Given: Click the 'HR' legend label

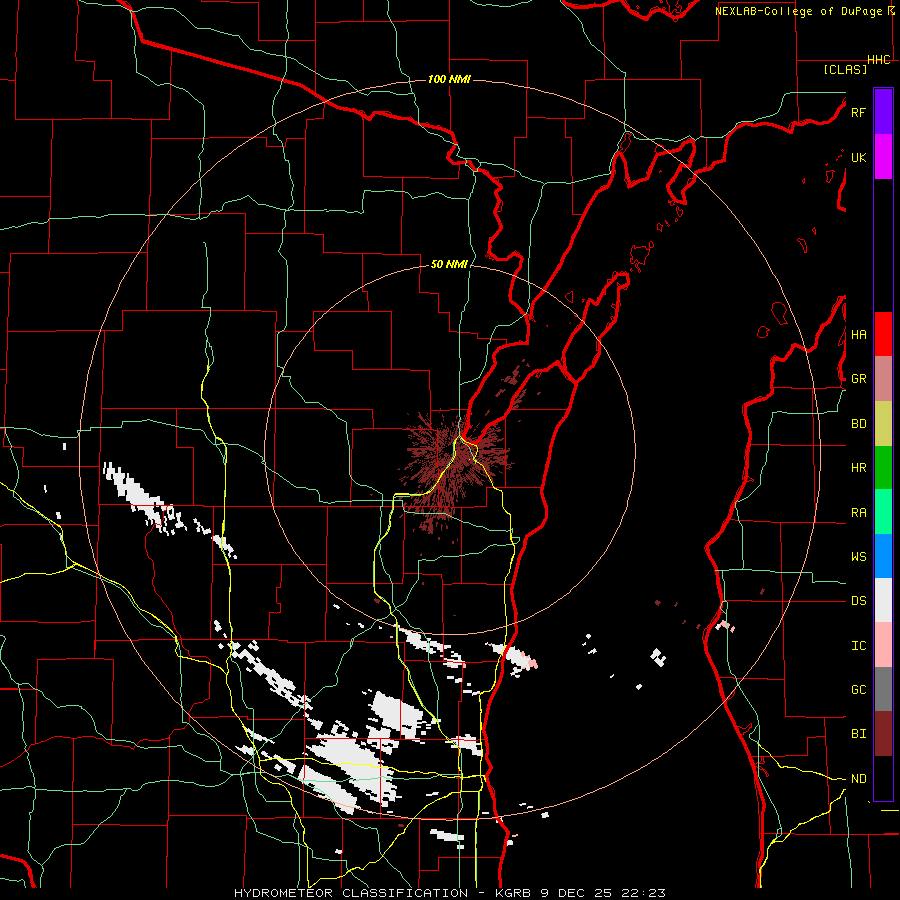Looking at the screenshot, I should [x=858, y=468].
